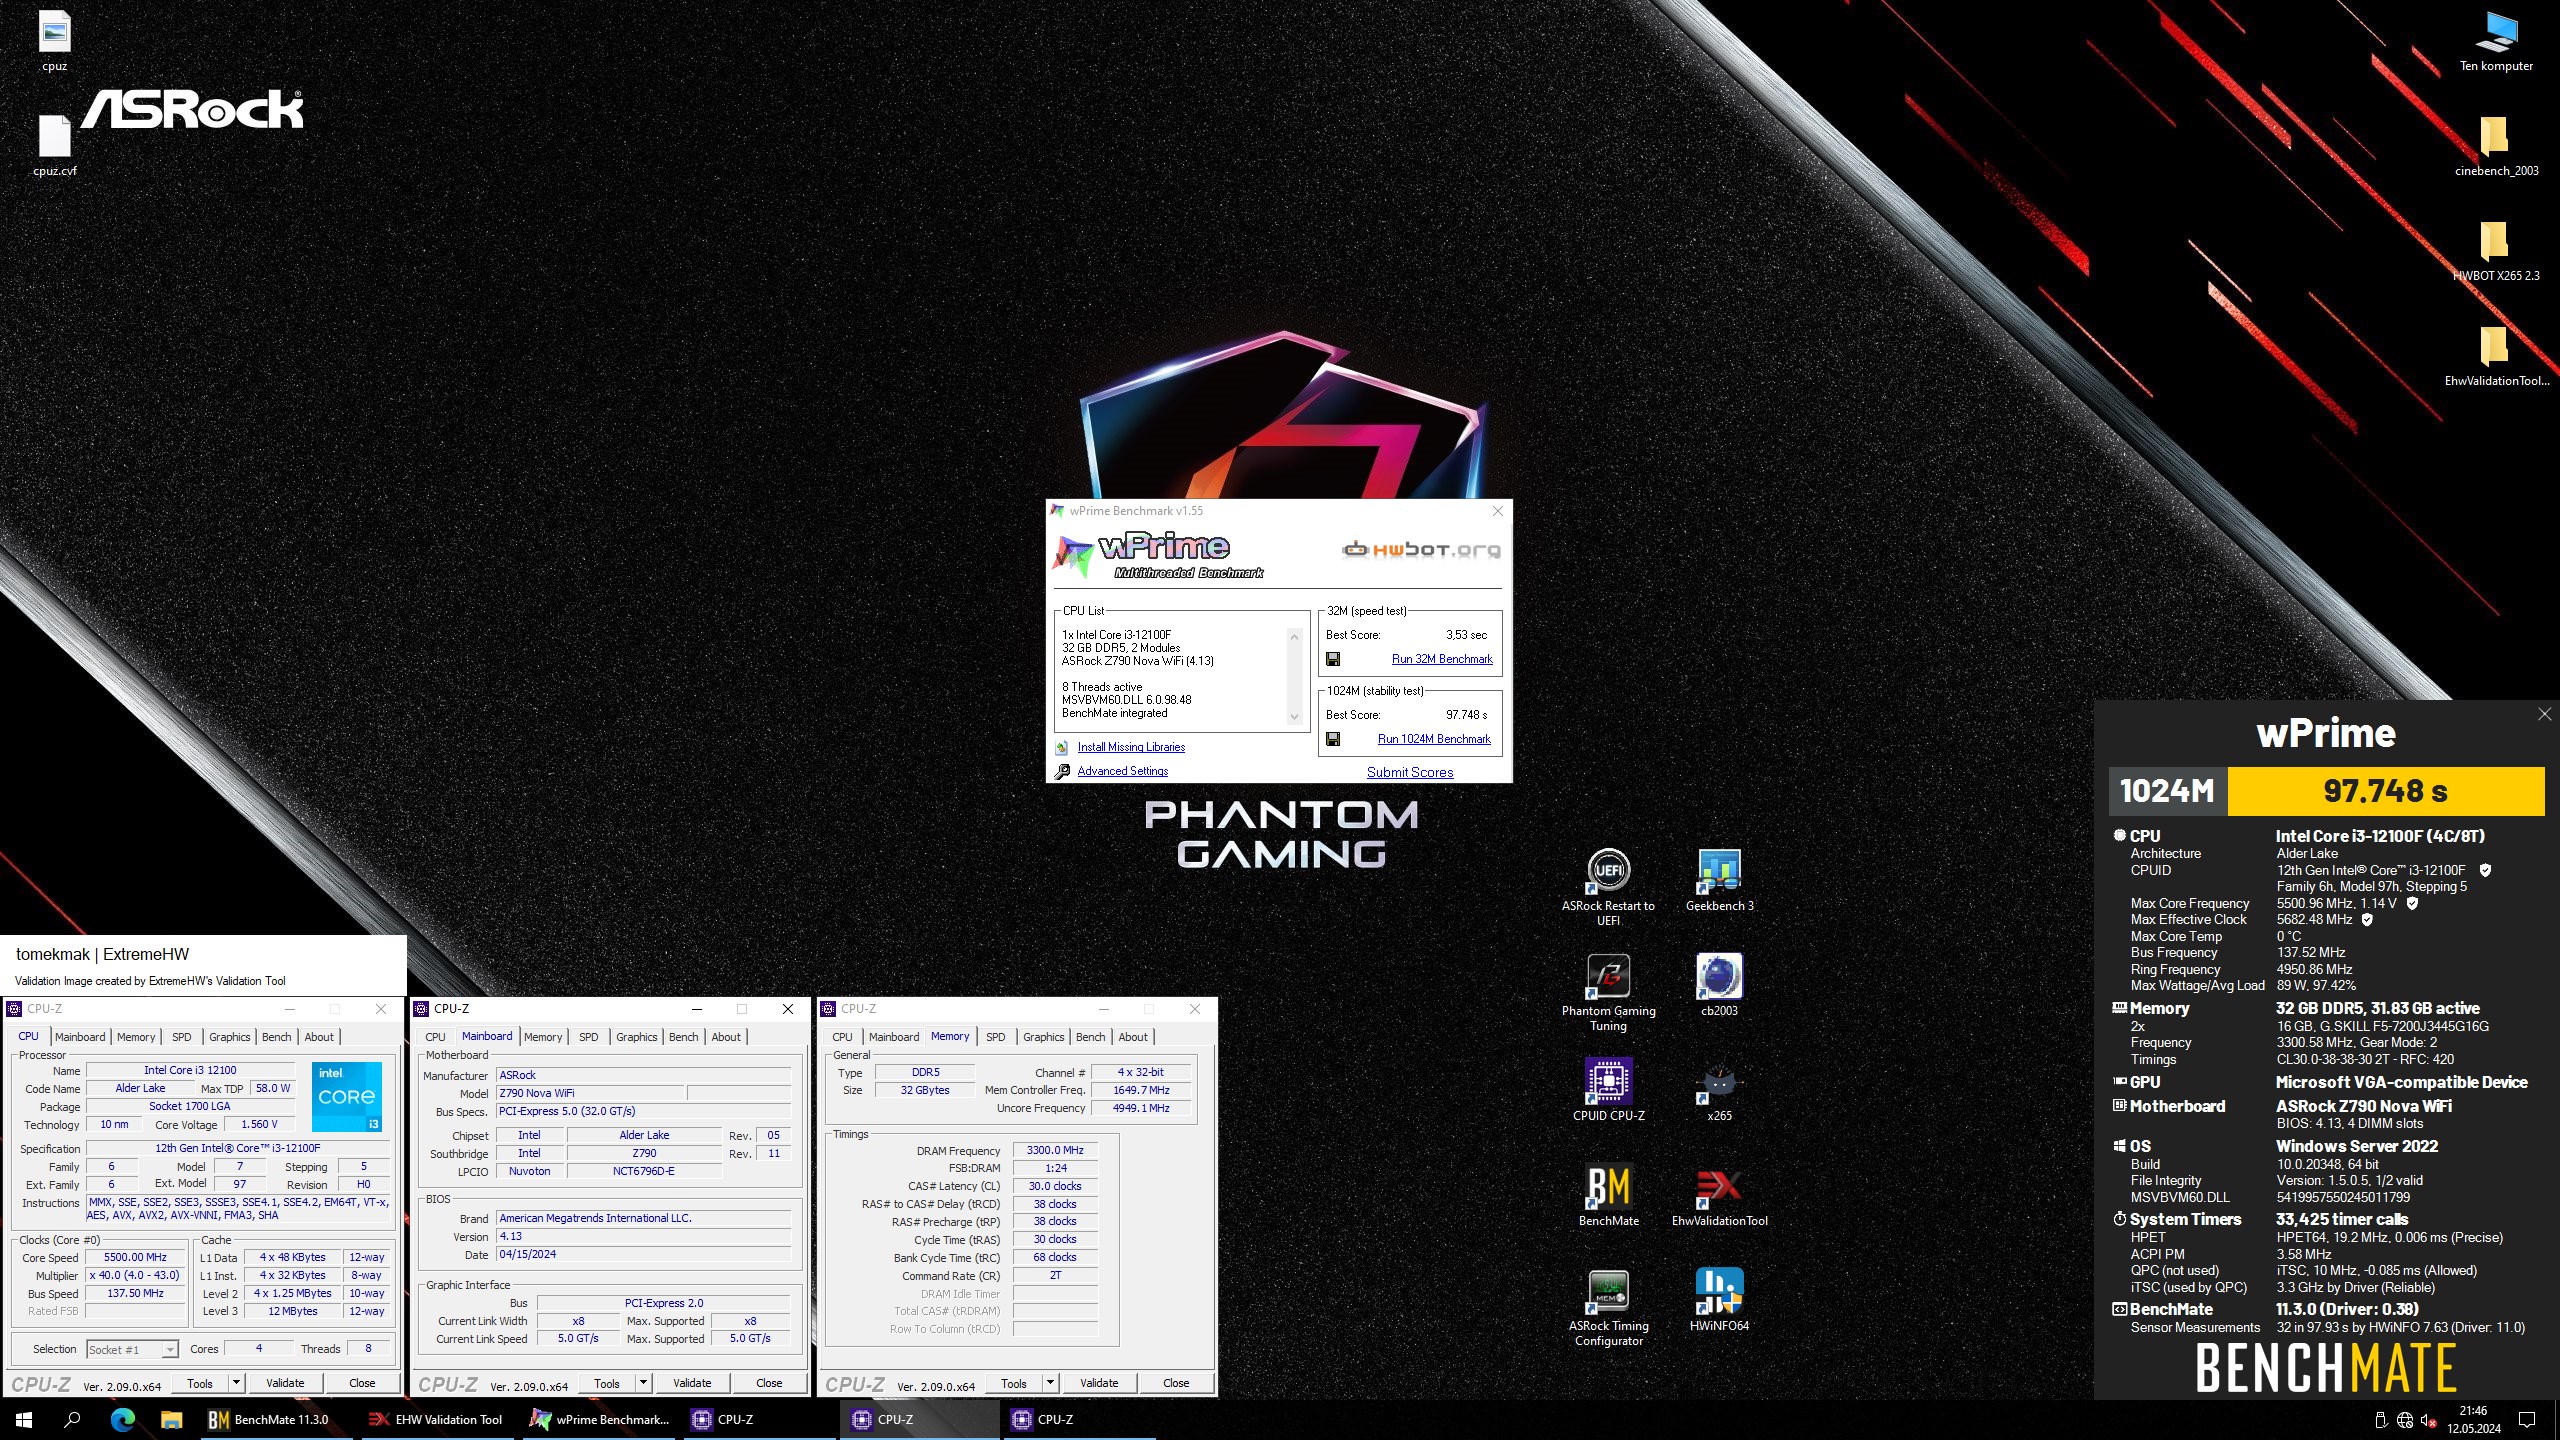Image resolution: width=2560 pixels, height=1440 pixels.
Task: Open Microsoft Edge from taskbar
Action: (x=122, y=1419)
